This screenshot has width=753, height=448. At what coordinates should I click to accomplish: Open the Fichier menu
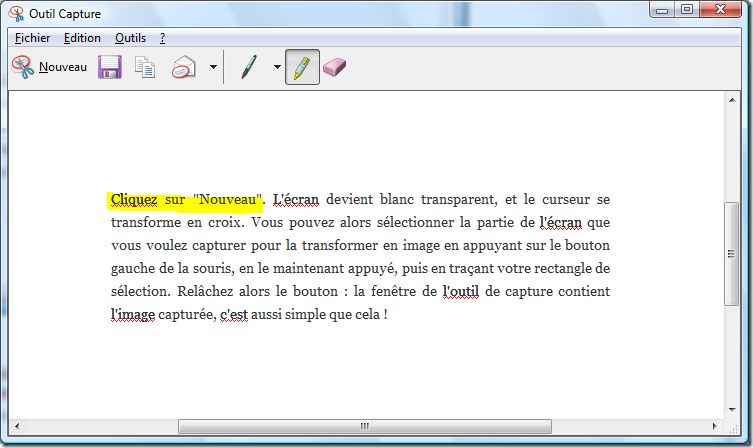click(x=32, y=38)
